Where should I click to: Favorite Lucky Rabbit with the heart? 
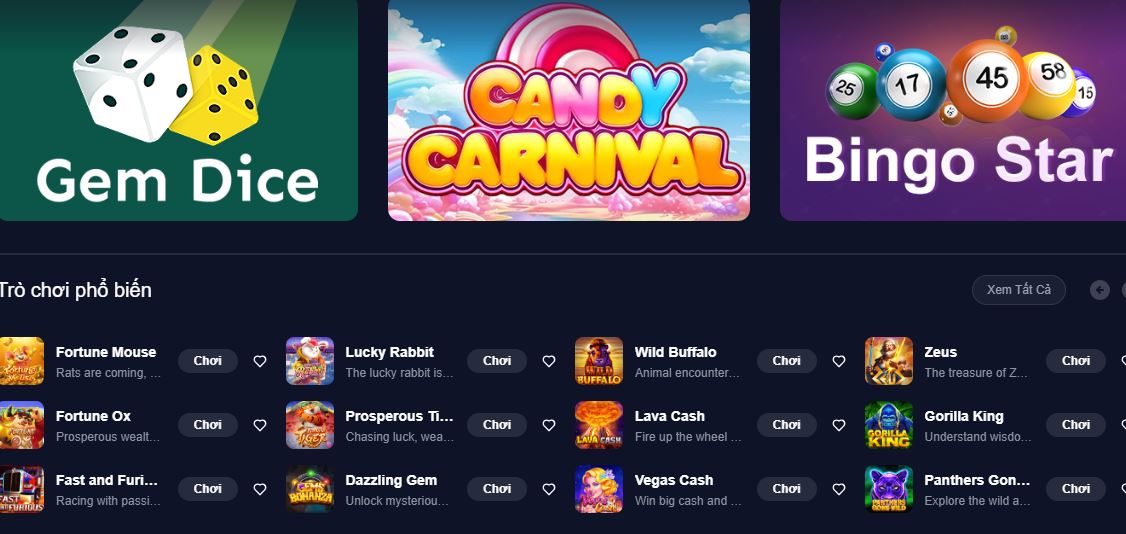point(549,361)
